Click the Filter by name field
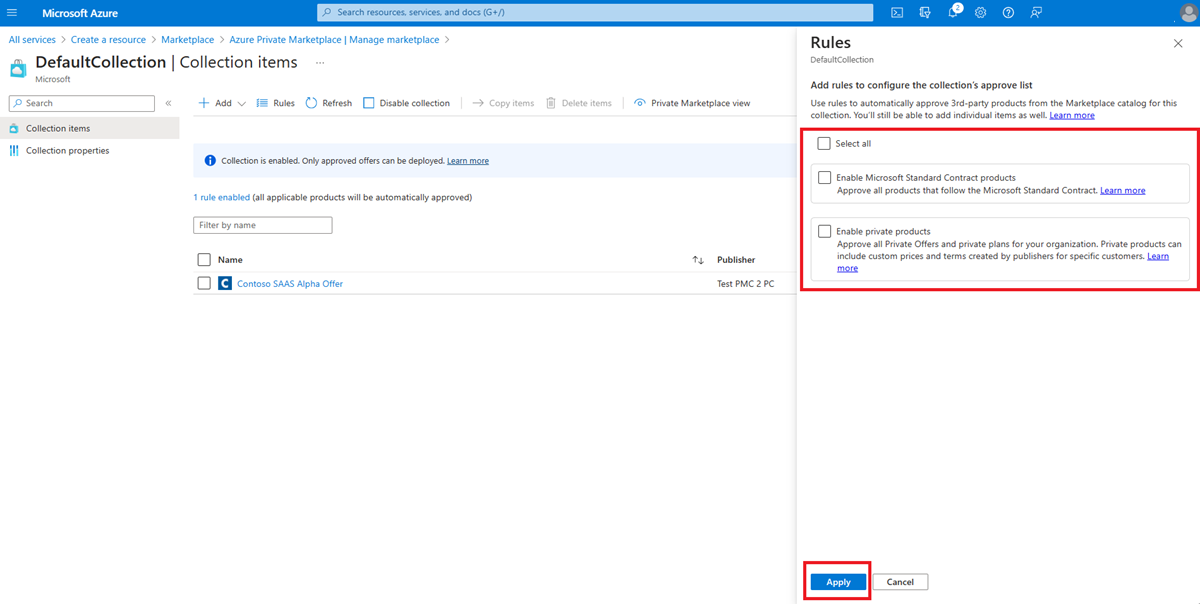Image resolution: width=1200 pixels, height=604 pixels. (x=262, y=226)
